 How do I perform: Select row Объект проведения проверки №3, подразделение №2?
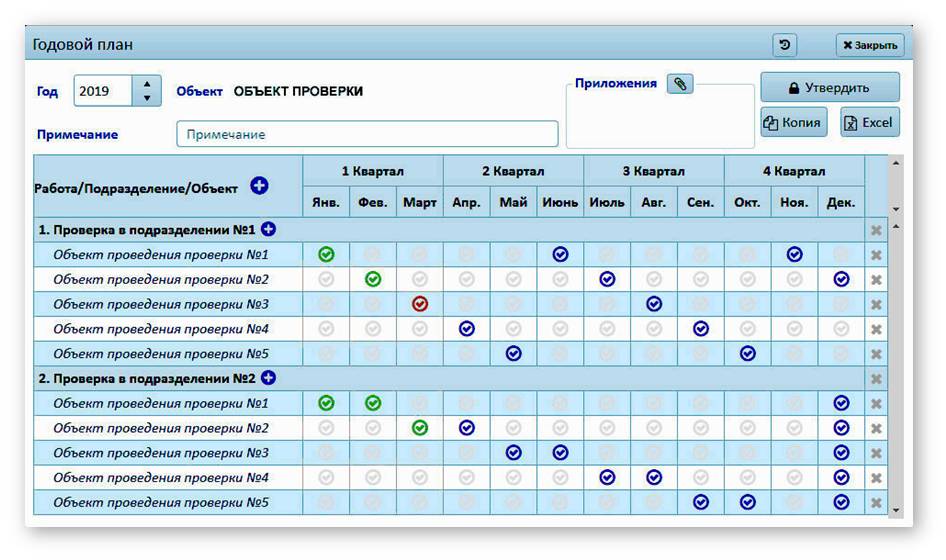168,453
